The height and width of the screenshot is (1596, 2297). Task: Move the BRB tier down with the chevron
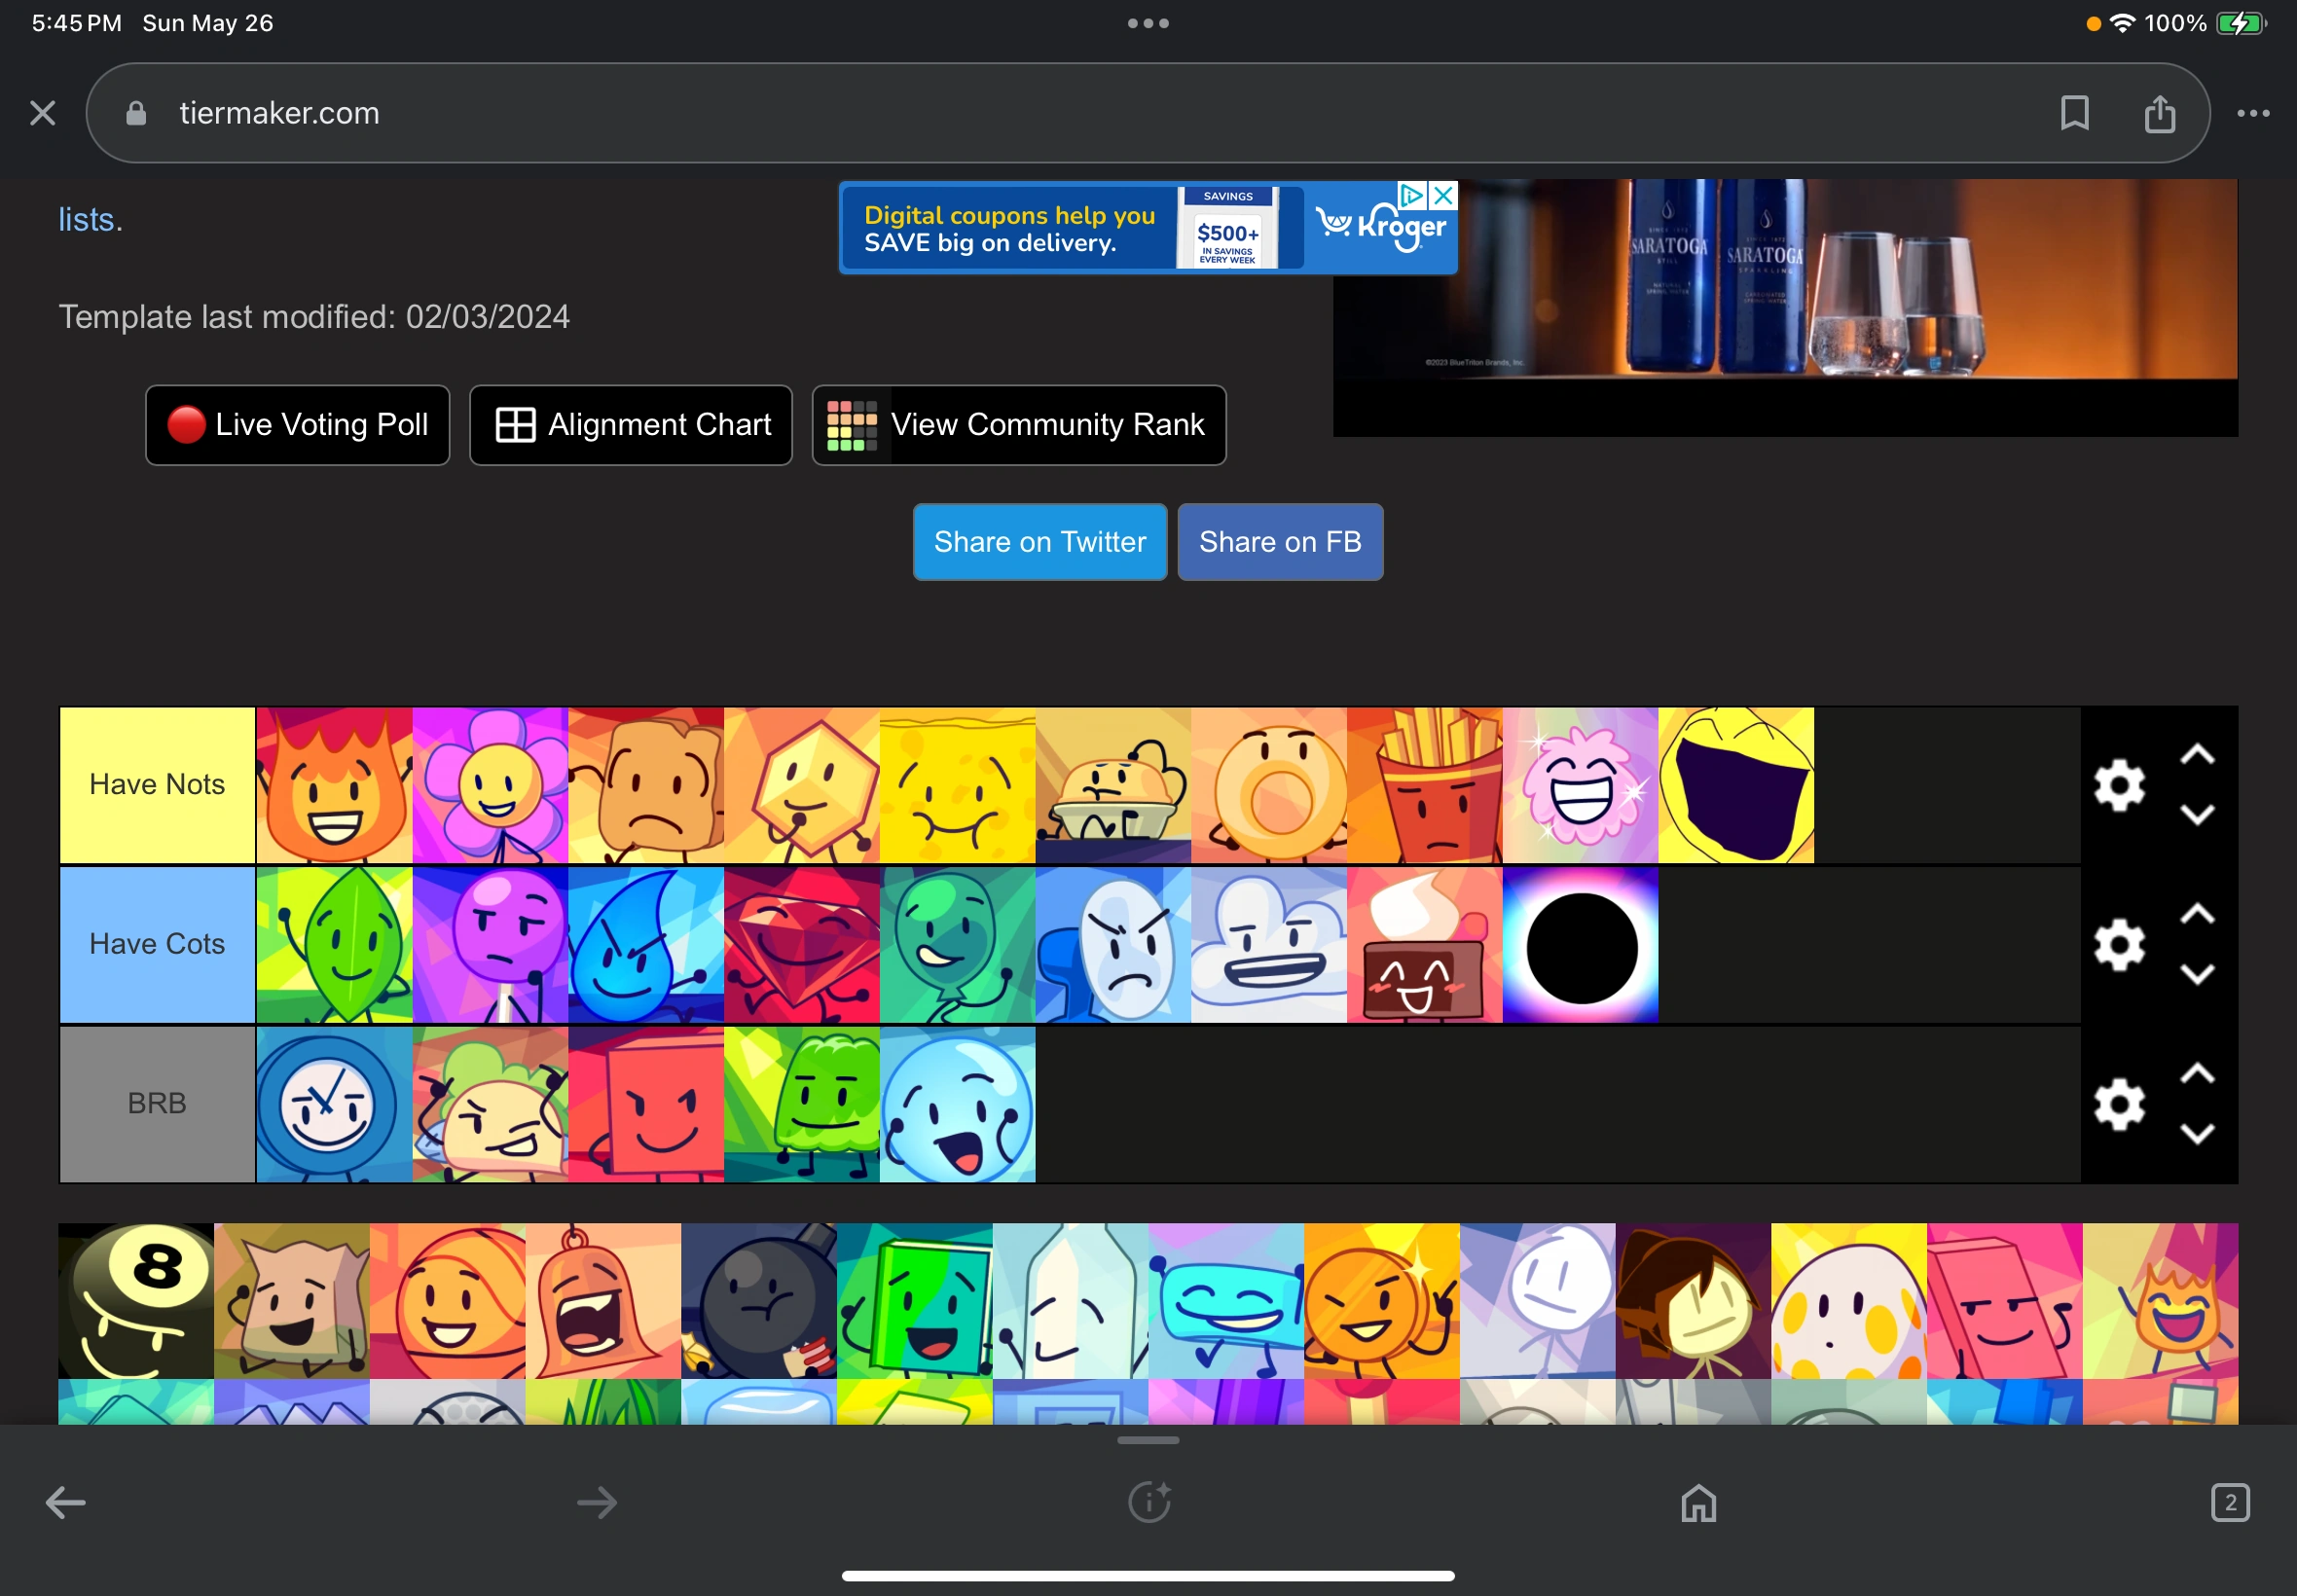(x=2198, y=1134)
